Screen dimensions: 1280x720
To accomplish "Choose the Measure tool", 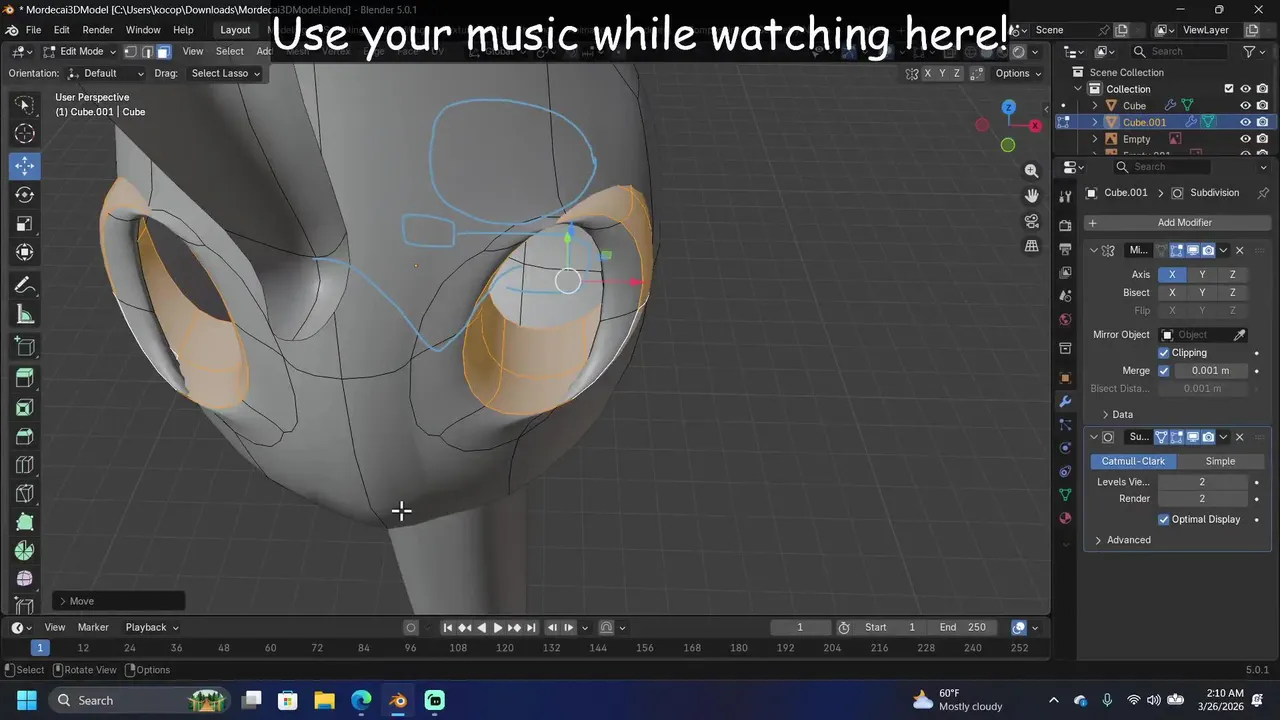I will (x=25, y=315).
